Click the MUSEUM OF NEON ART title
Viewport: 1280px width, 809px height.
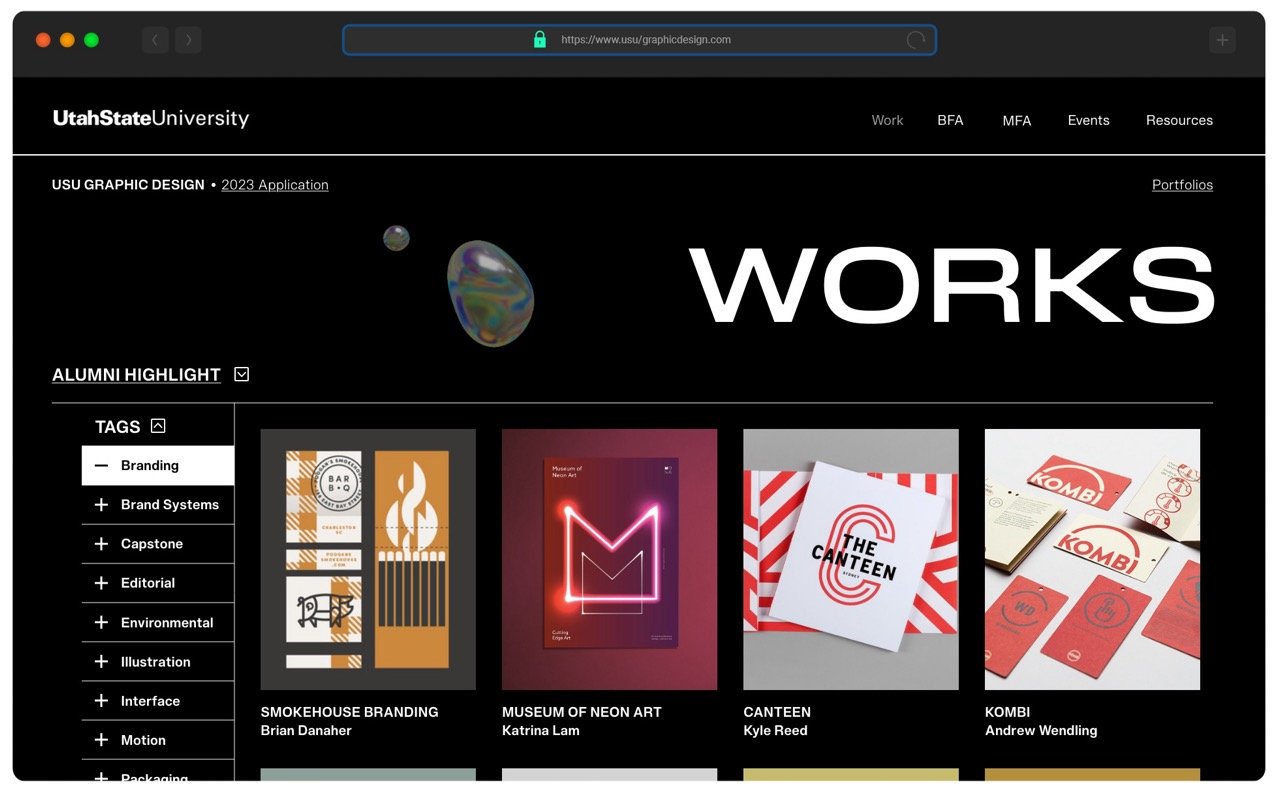582,712
